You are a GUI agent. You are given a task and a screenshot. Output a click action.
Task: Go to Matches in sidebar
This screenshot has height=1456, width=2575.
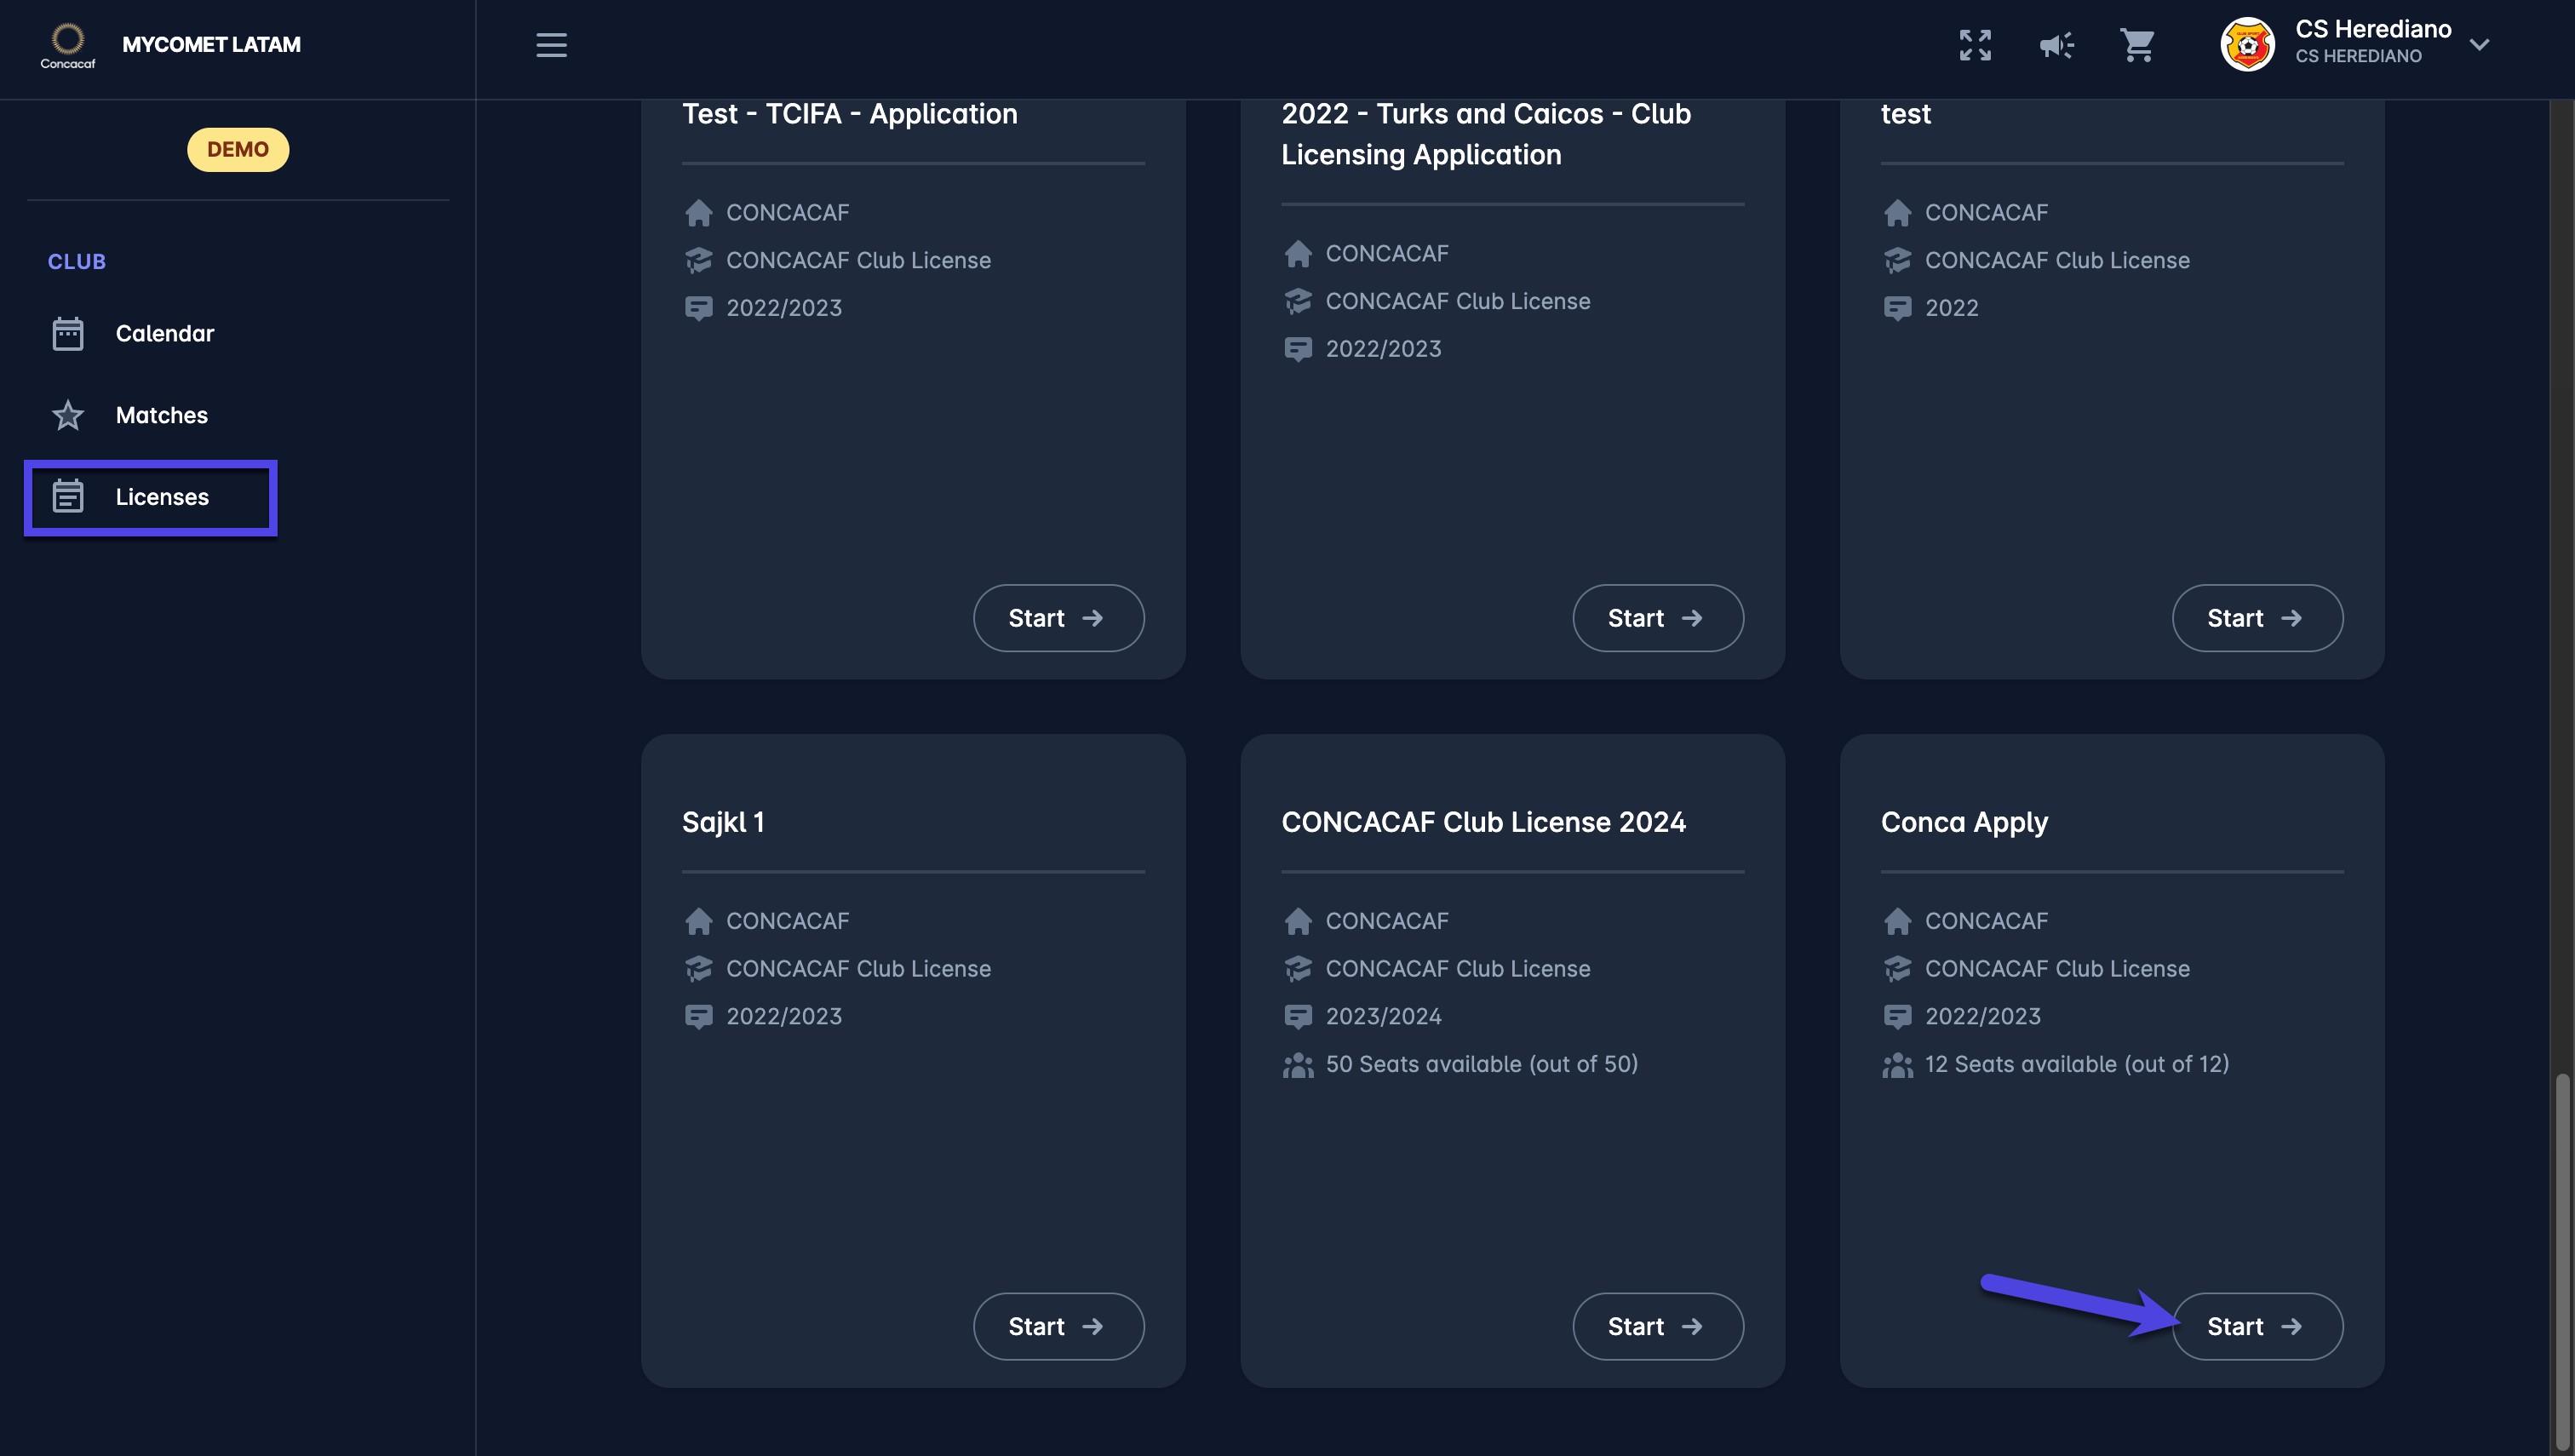(x=161, y=415)
